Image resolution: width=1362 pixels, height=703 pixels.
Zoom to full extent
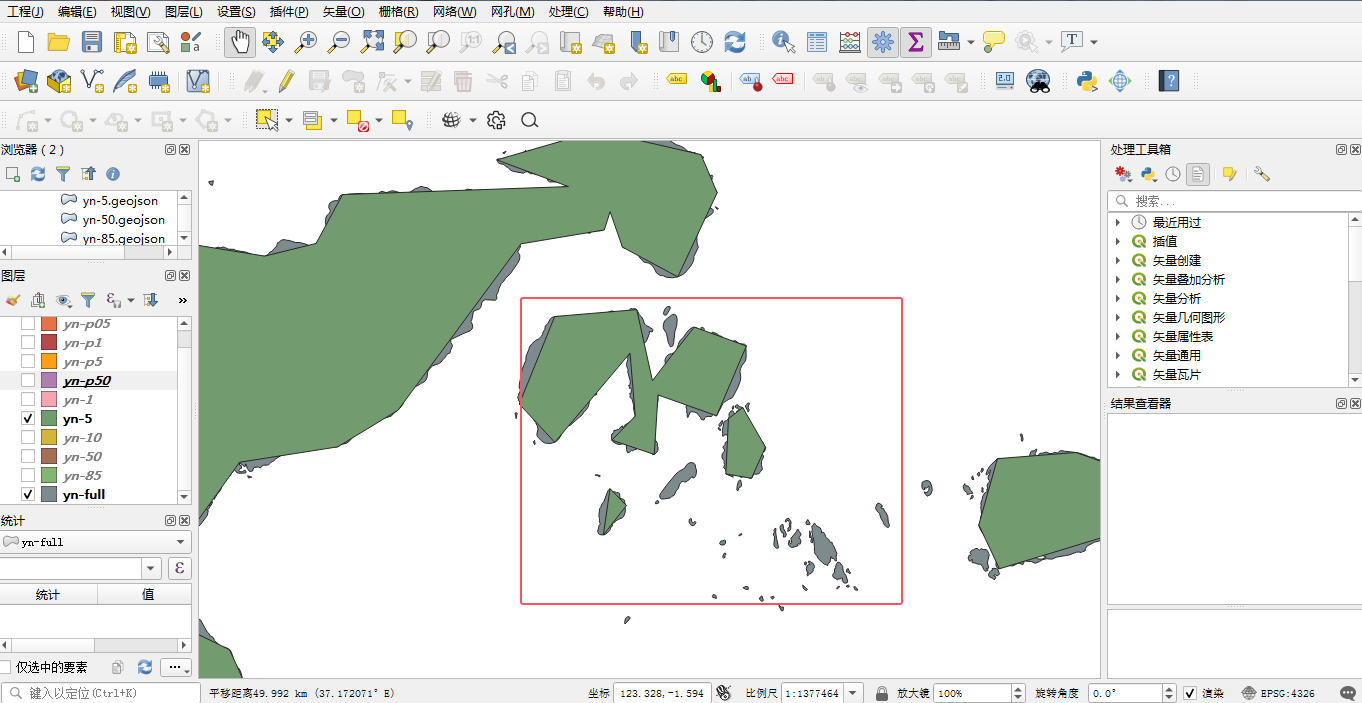pos(372,42)
